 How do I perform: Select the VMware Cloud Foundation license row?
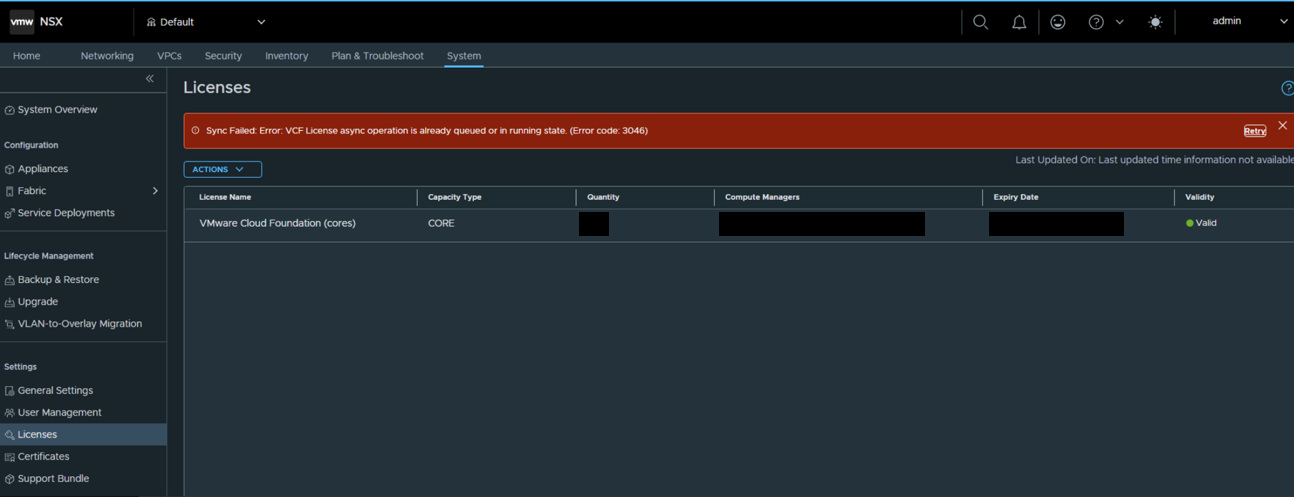pyautogui.click(x=739, y=223)
